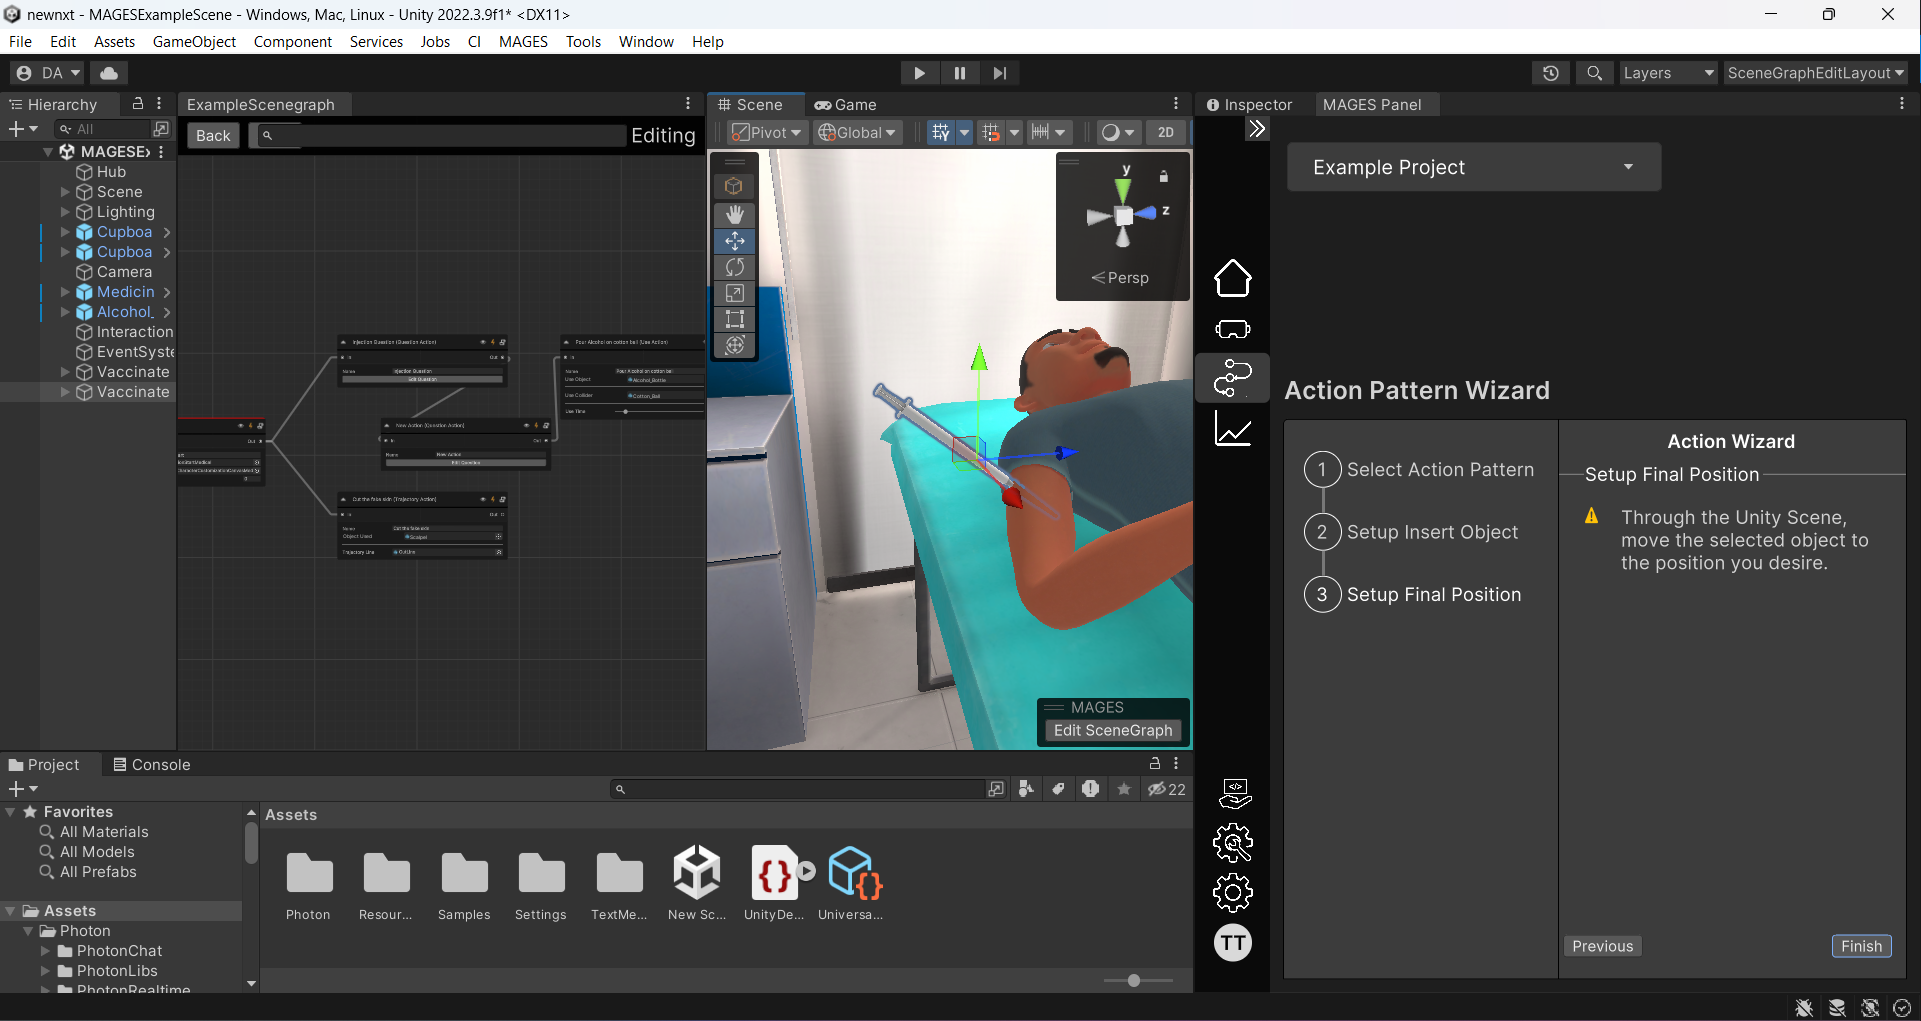Toggle 2D view mode in Scene
The image size is (1921, 1021).
1166,132
